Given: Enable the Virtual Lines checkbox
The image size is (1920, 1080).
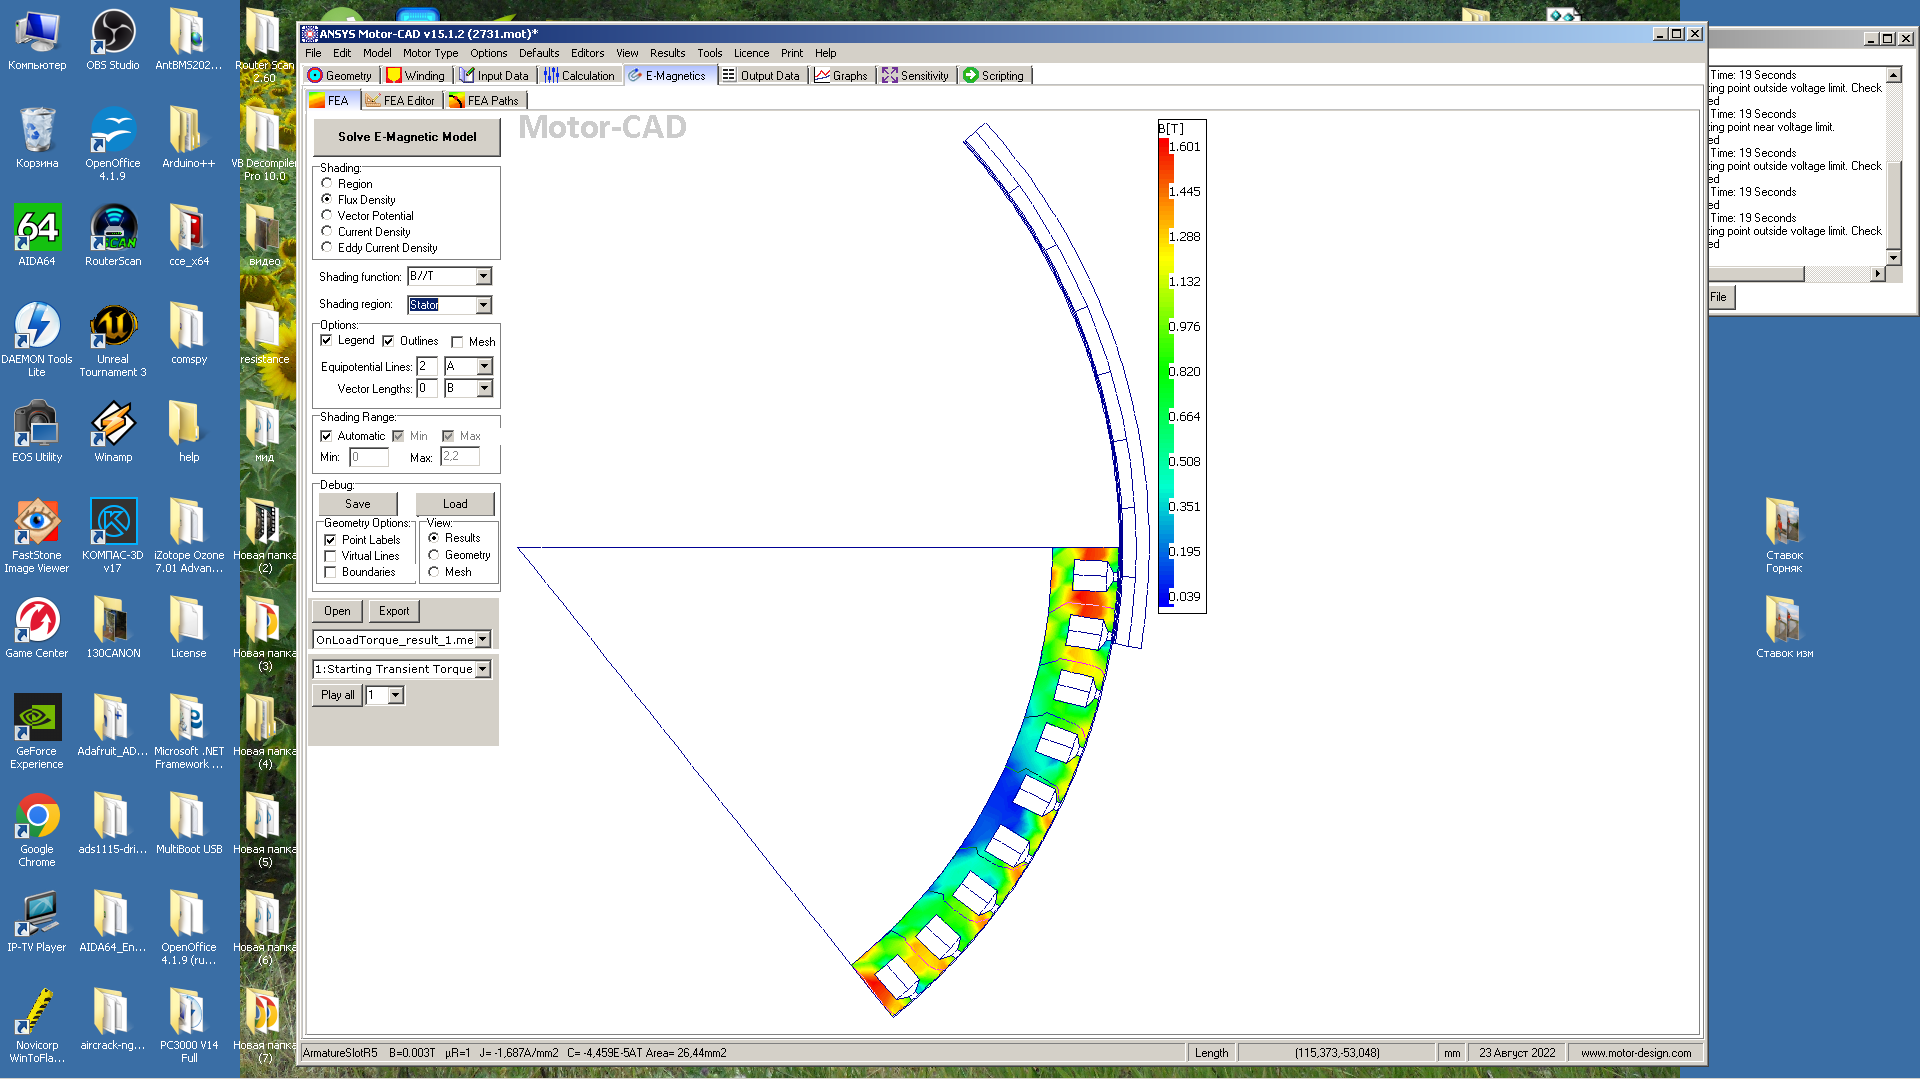Looking at the screenshot, I should click(330, 556).
